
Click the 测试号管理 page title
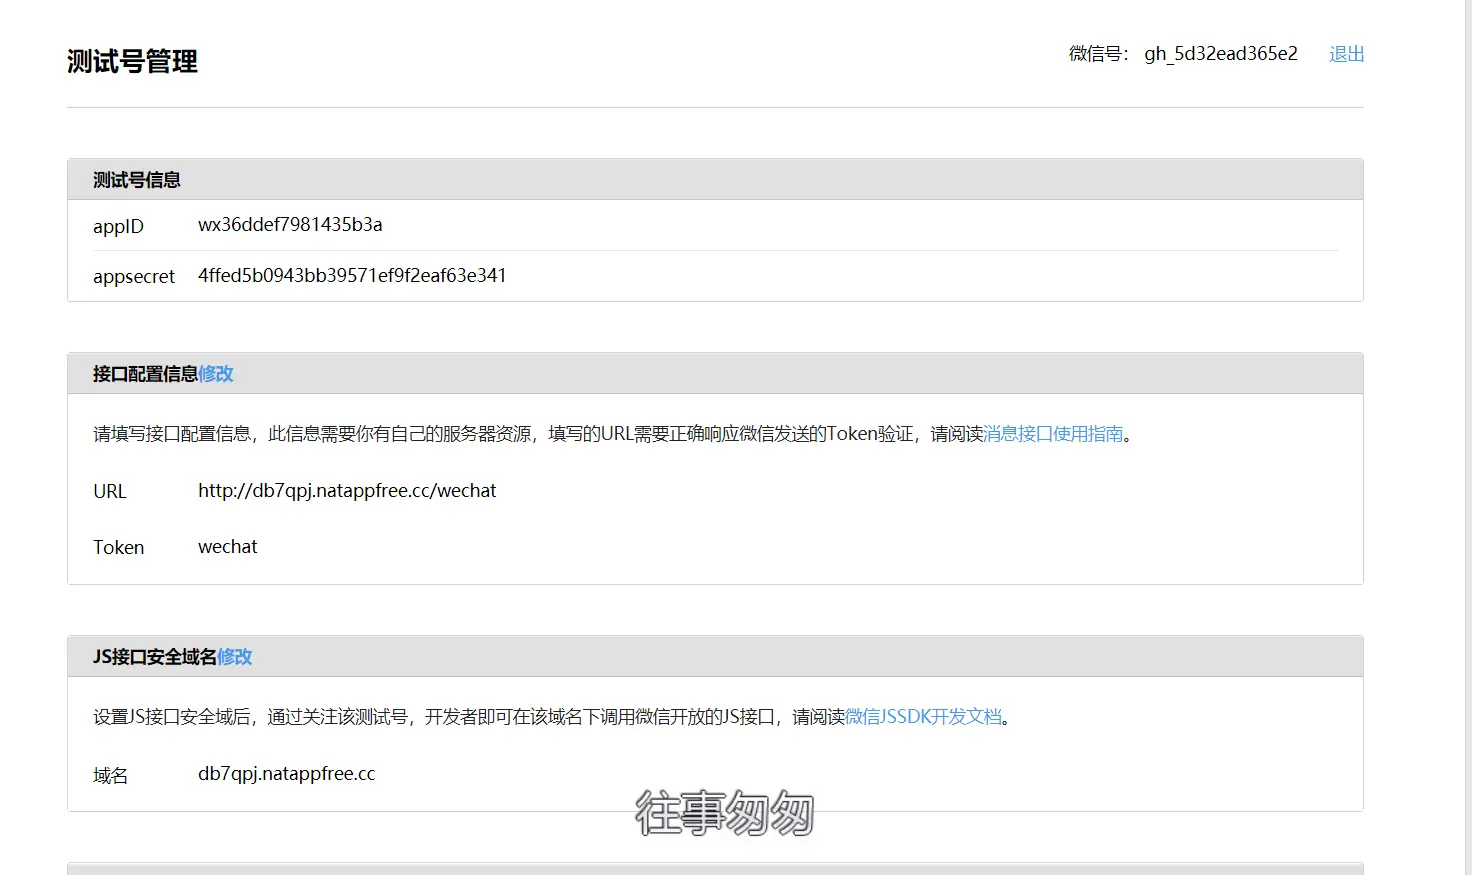click(132, 62)
